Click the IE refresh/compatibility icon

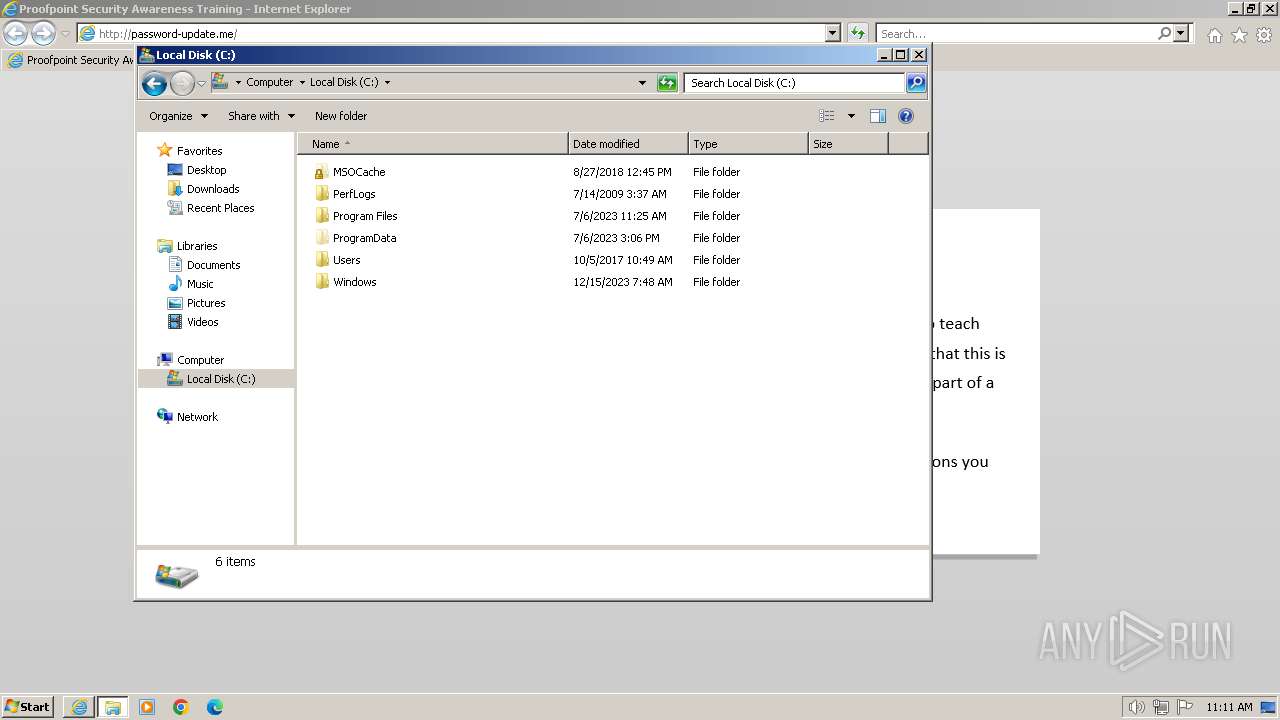(x=857, y=33)
